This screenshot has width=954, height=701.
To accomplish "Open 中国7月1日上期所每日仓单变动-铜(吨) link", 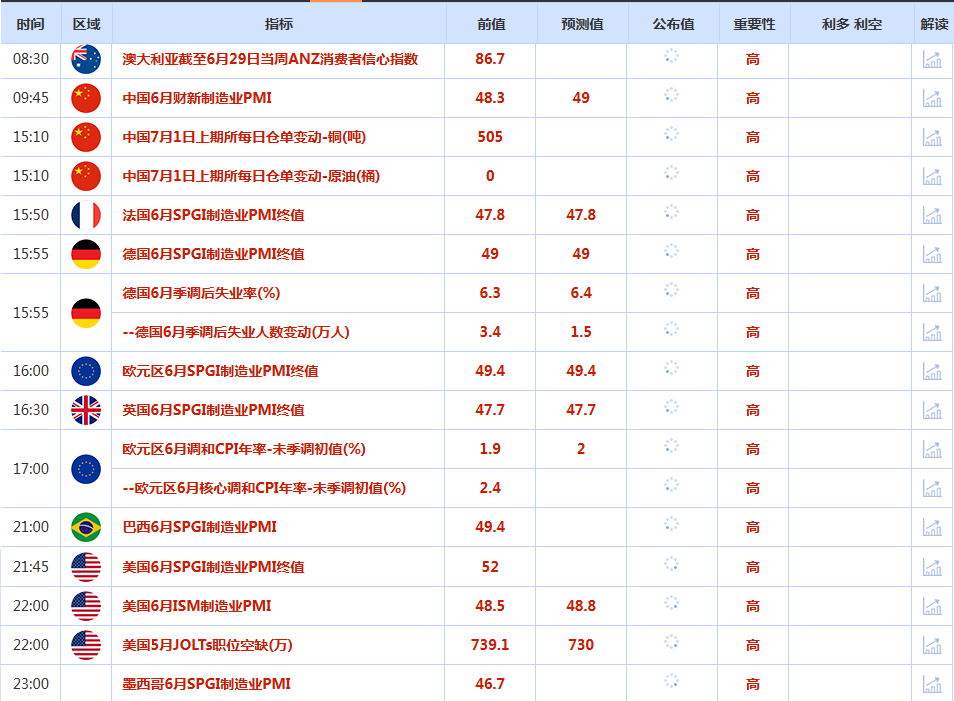I will (x=244, y=137).
